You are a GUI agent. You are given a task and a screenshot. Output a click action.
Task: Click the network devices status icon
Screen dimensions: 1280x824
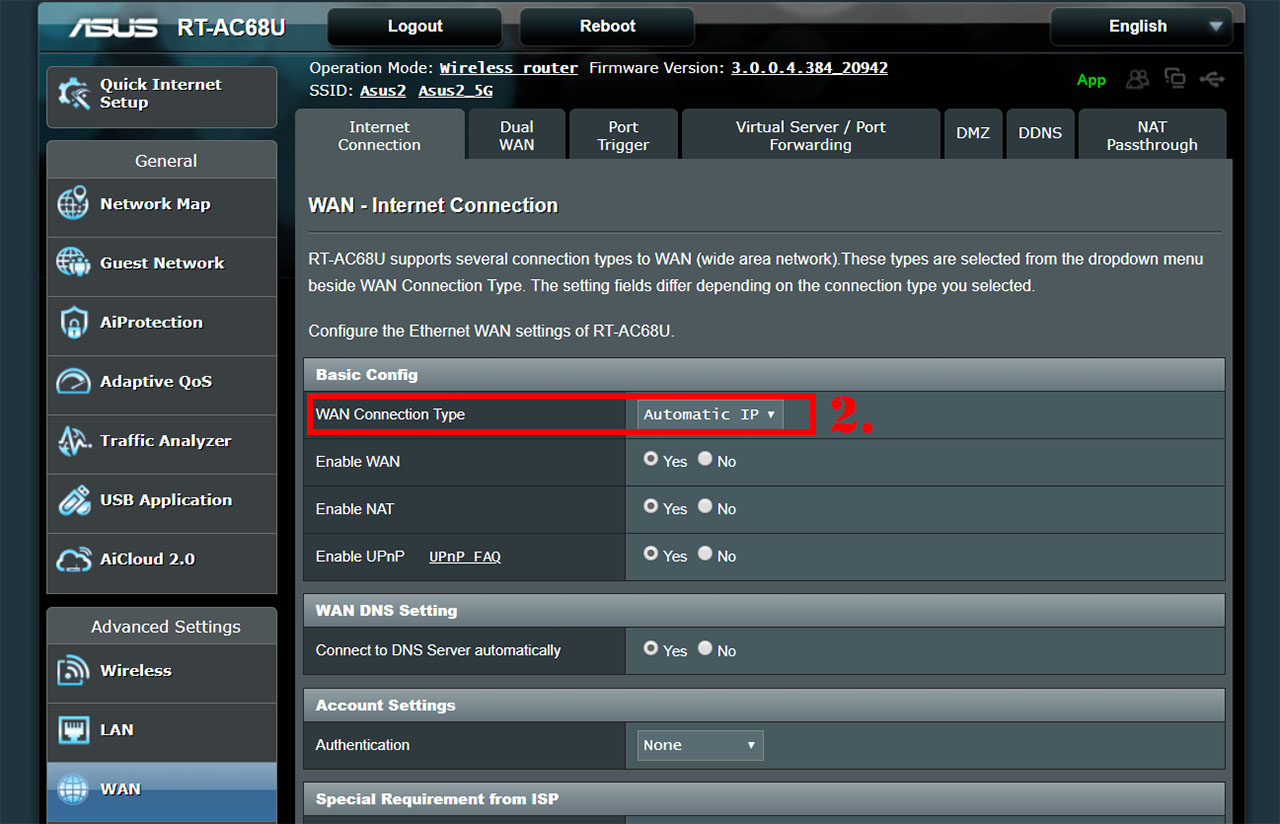pos(1175,80)
